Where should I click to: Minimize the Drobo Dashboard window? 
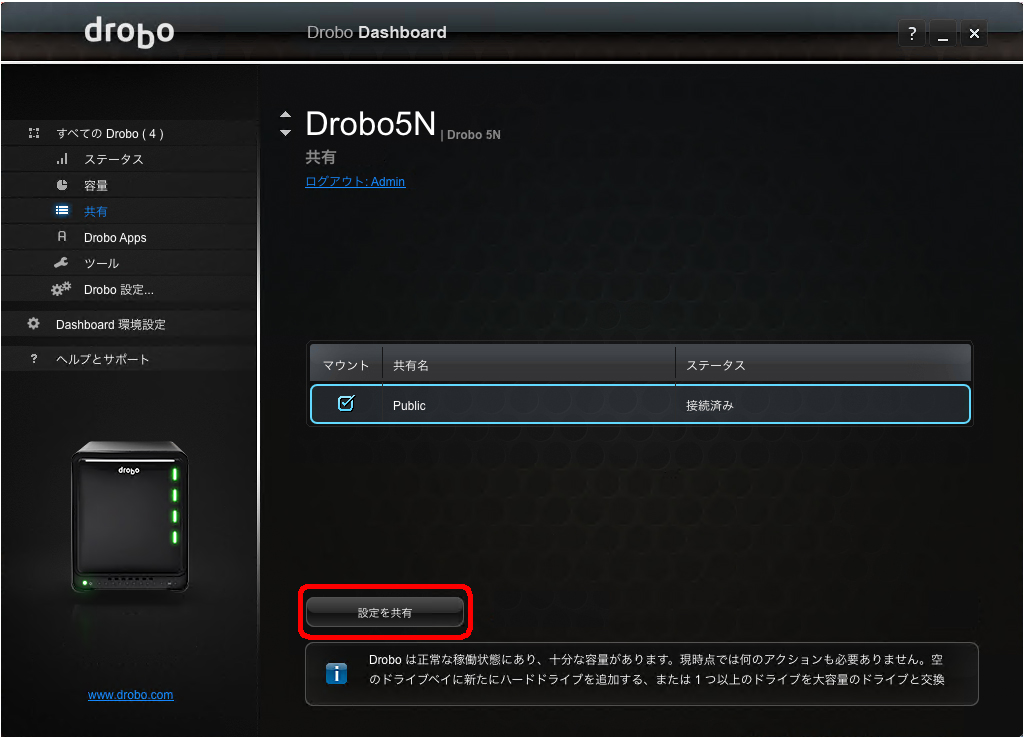pyautogui.click(x=942, y=33)
